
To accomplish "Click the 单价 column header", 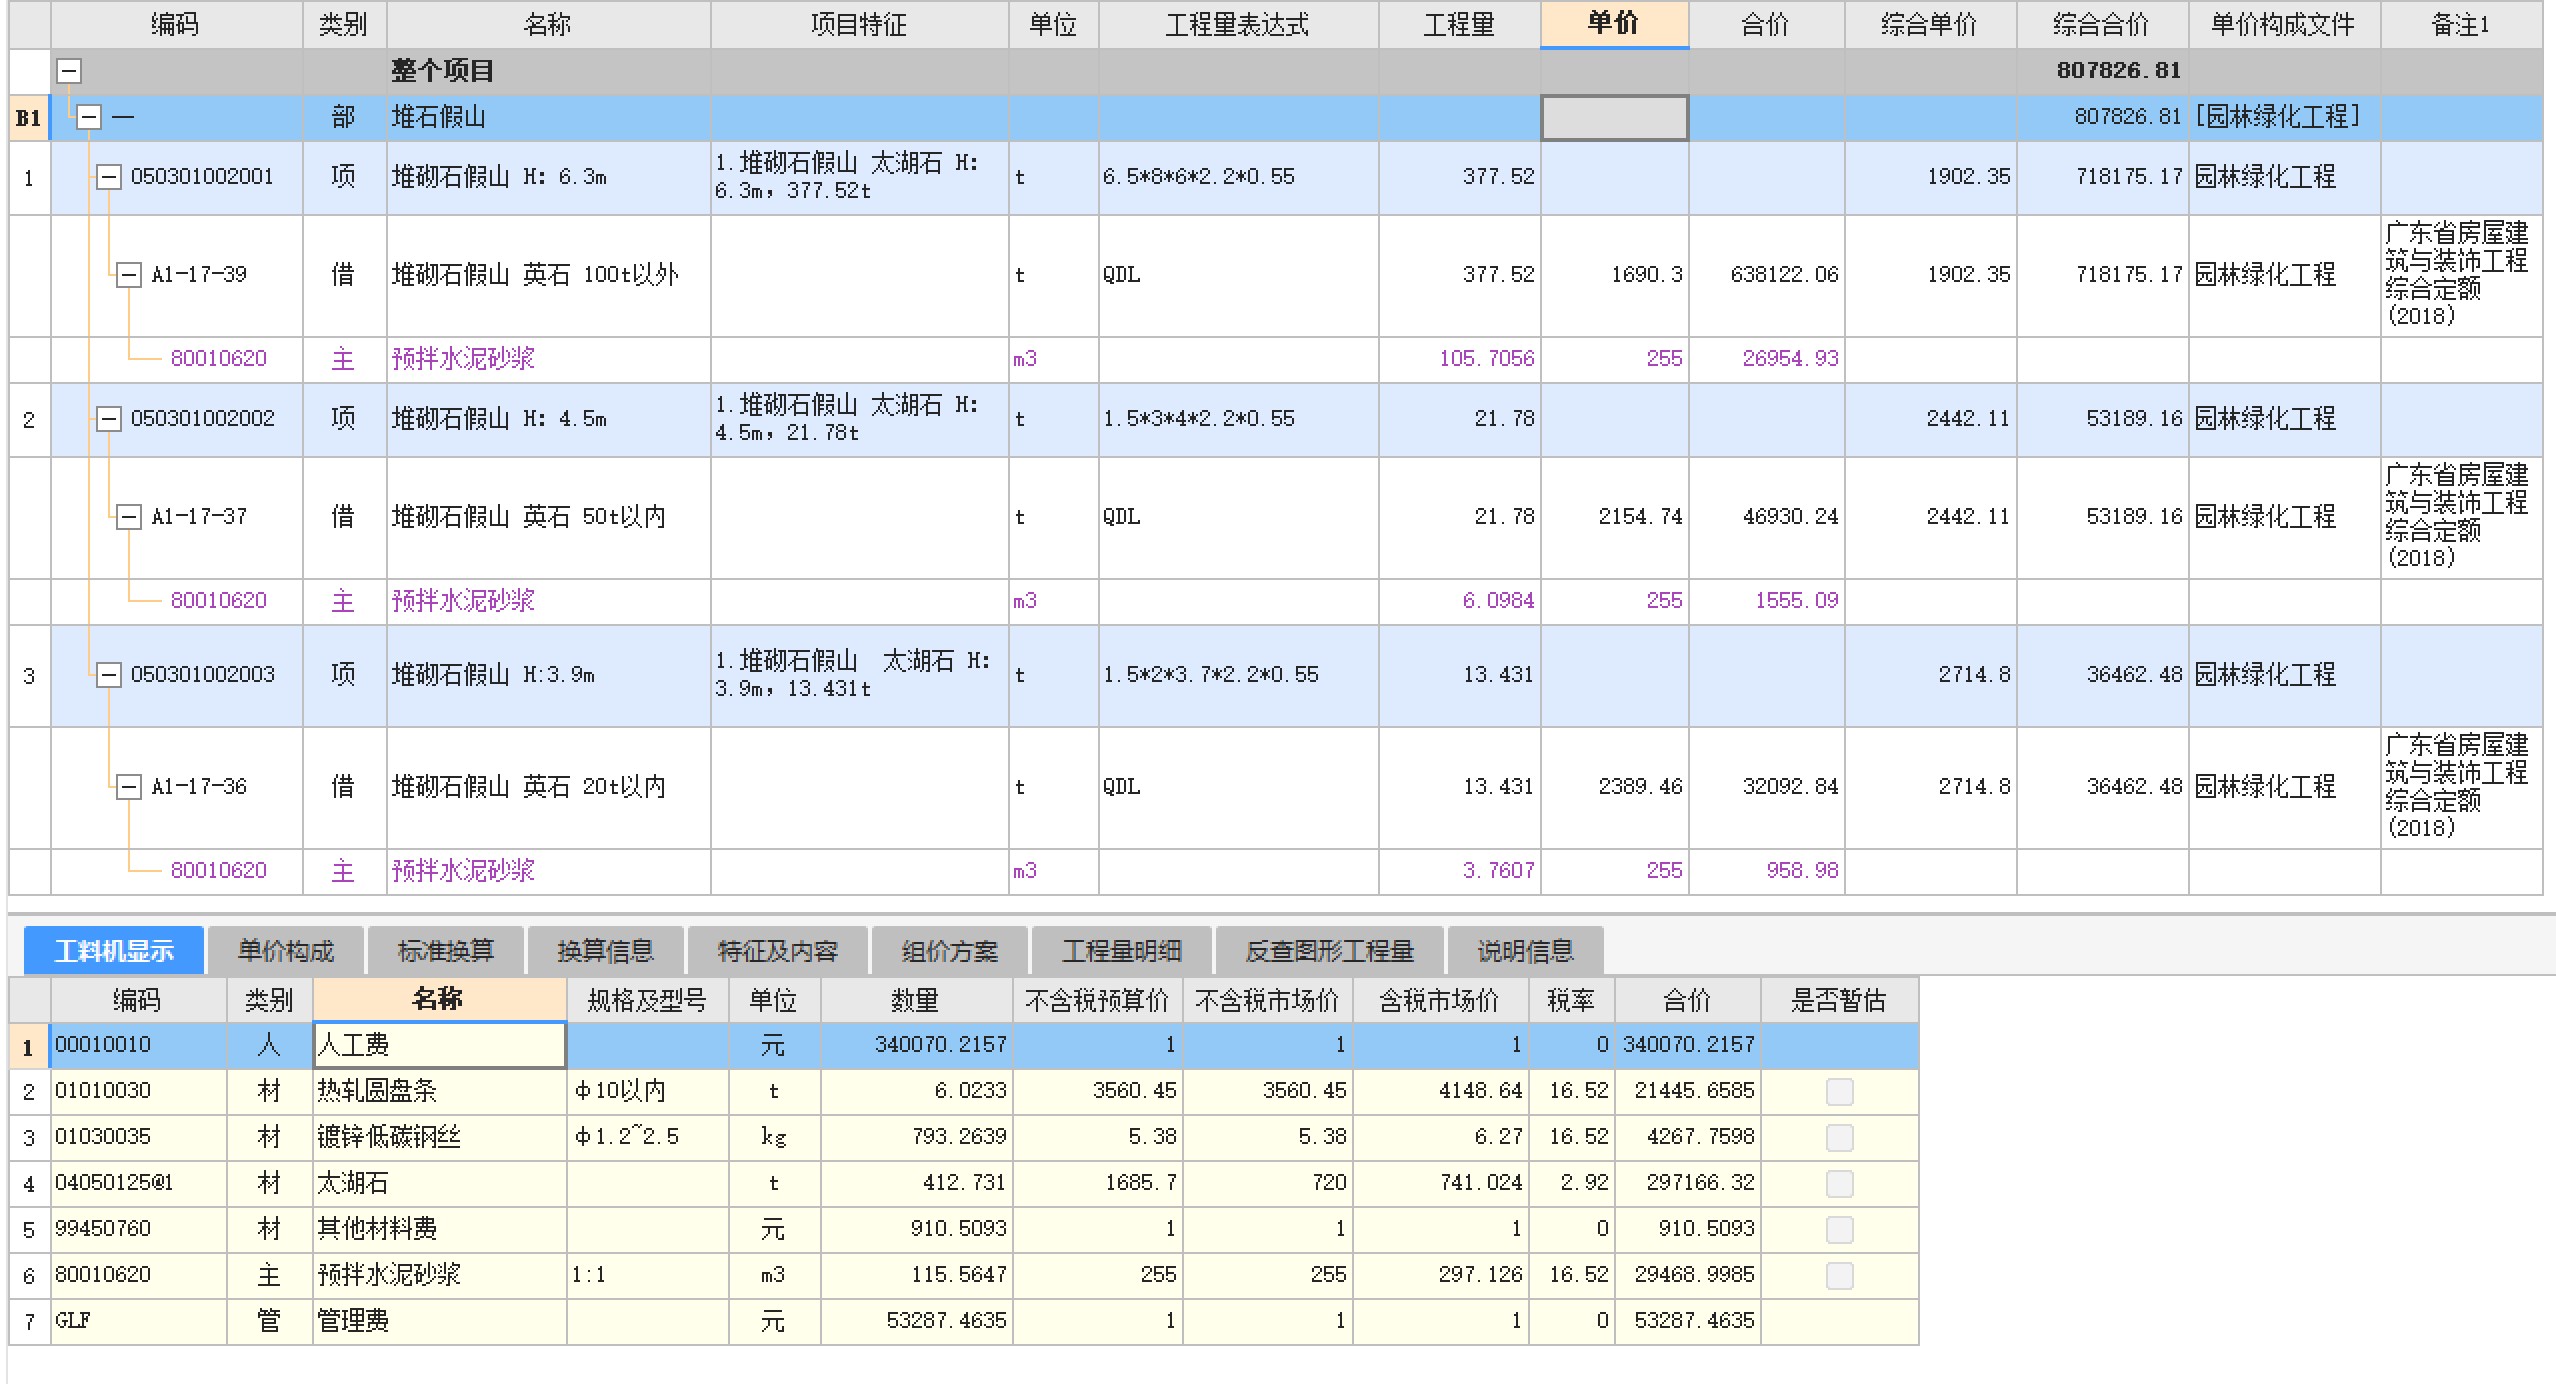I will tap(1613, 24).
